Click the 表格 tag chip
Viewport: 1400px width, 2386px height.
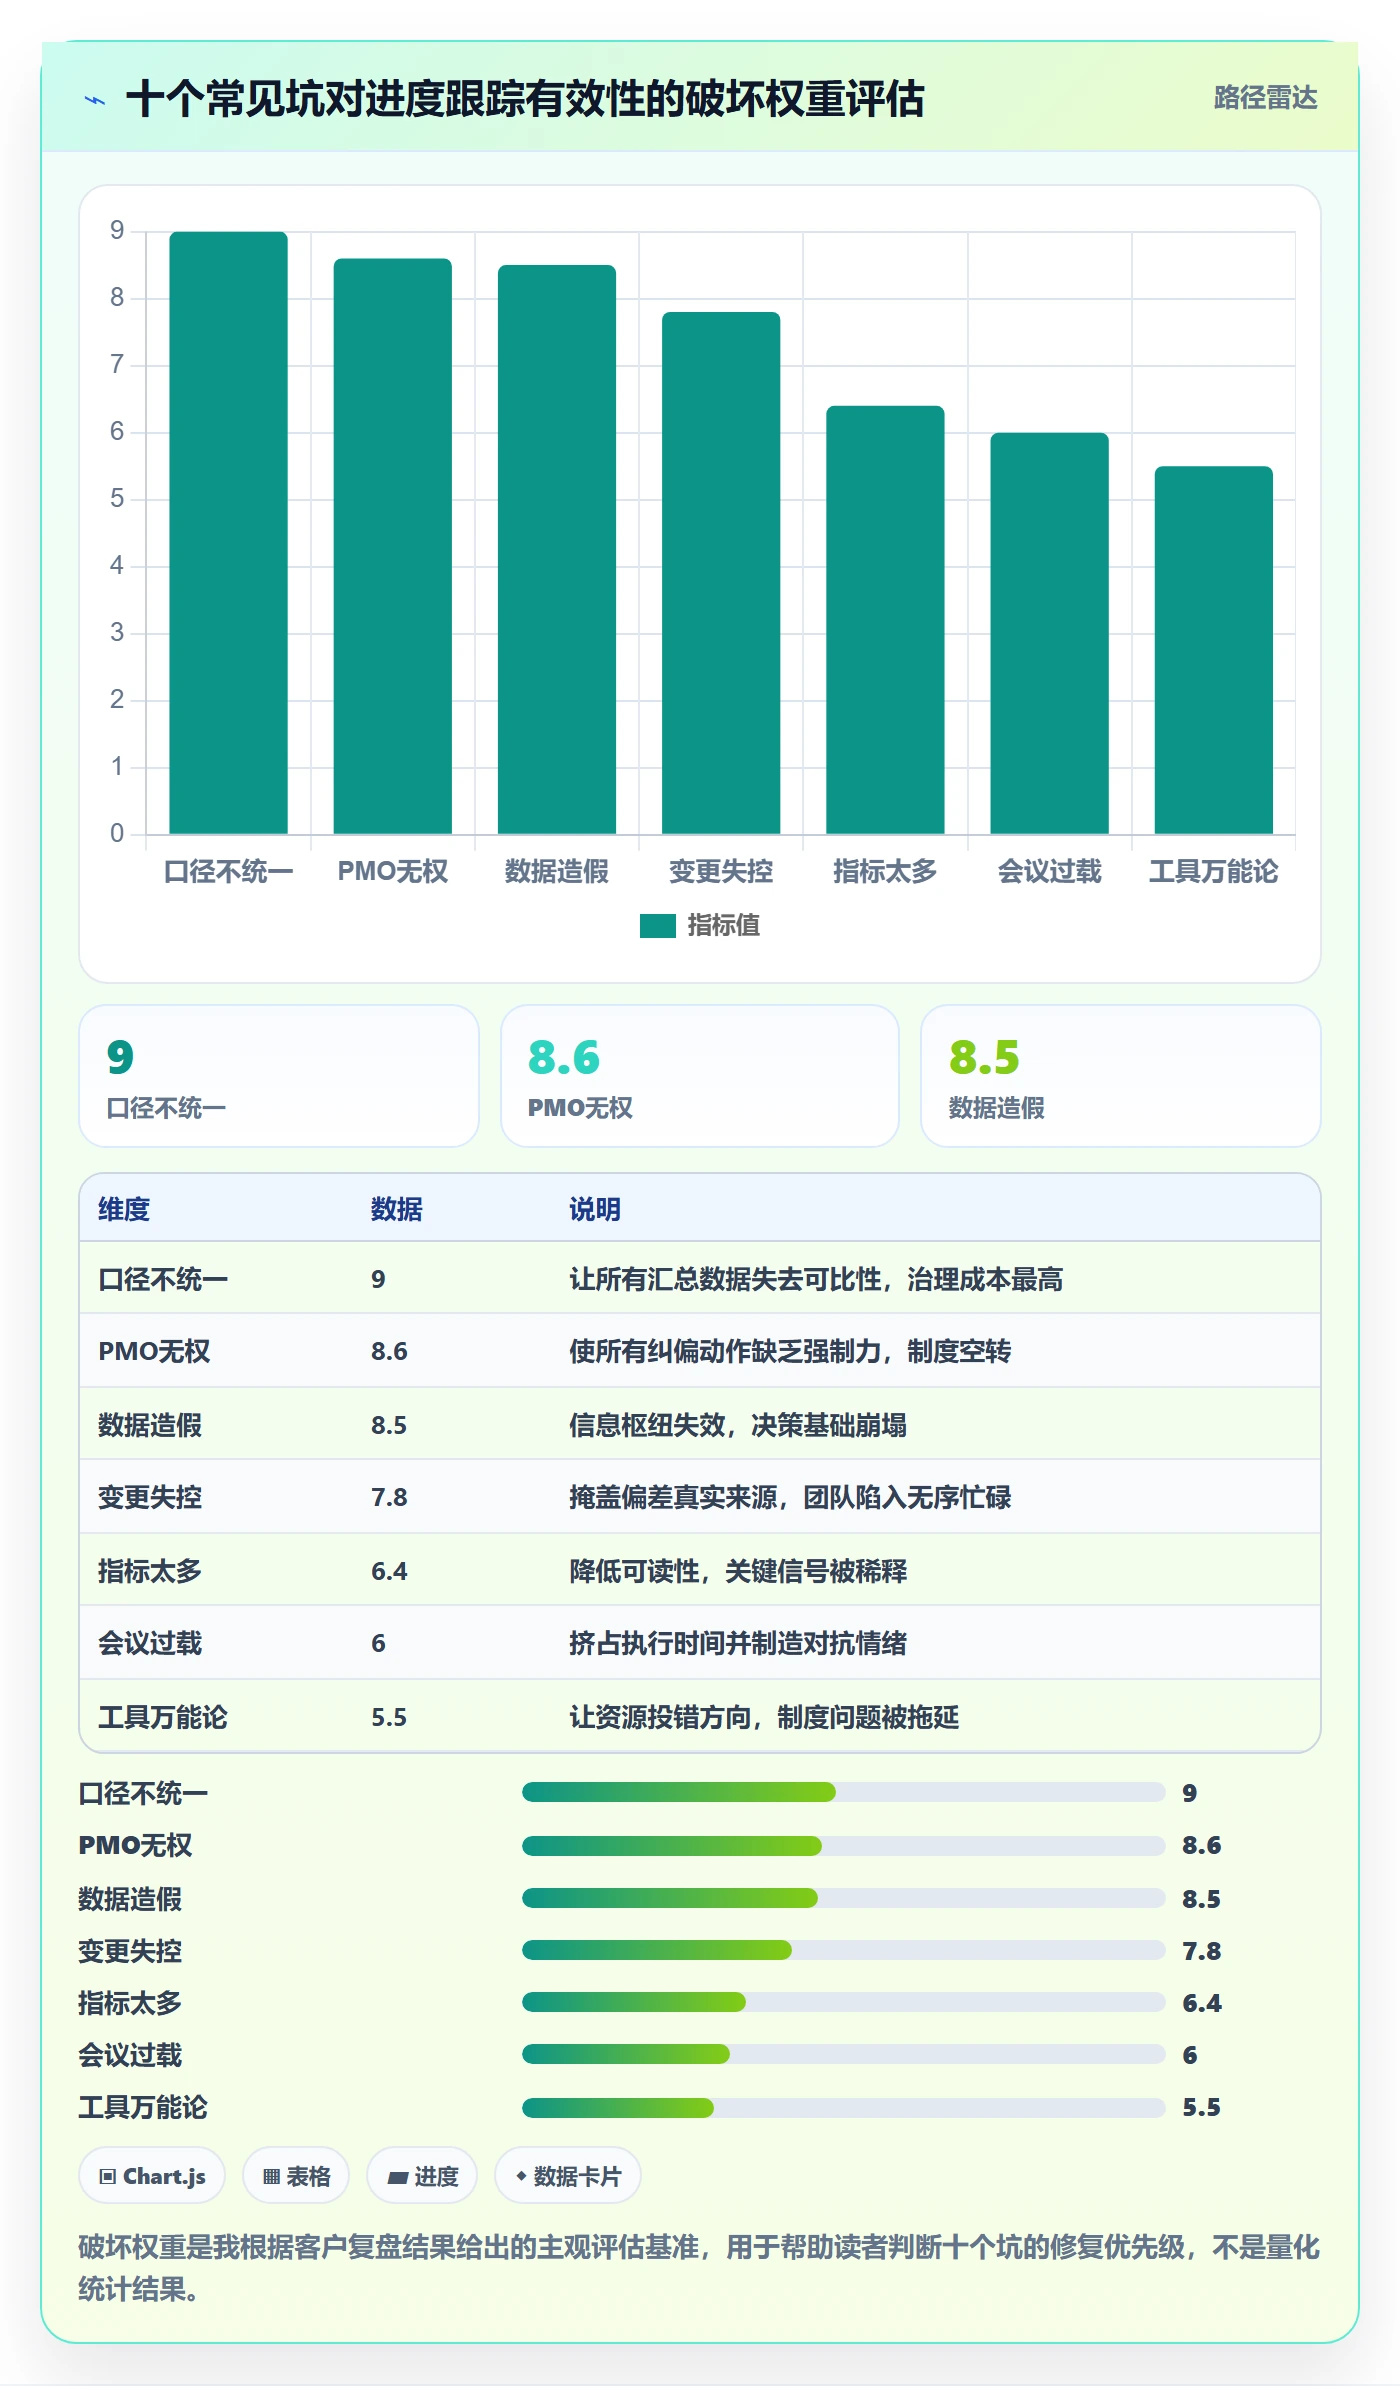pos(296,2175)
